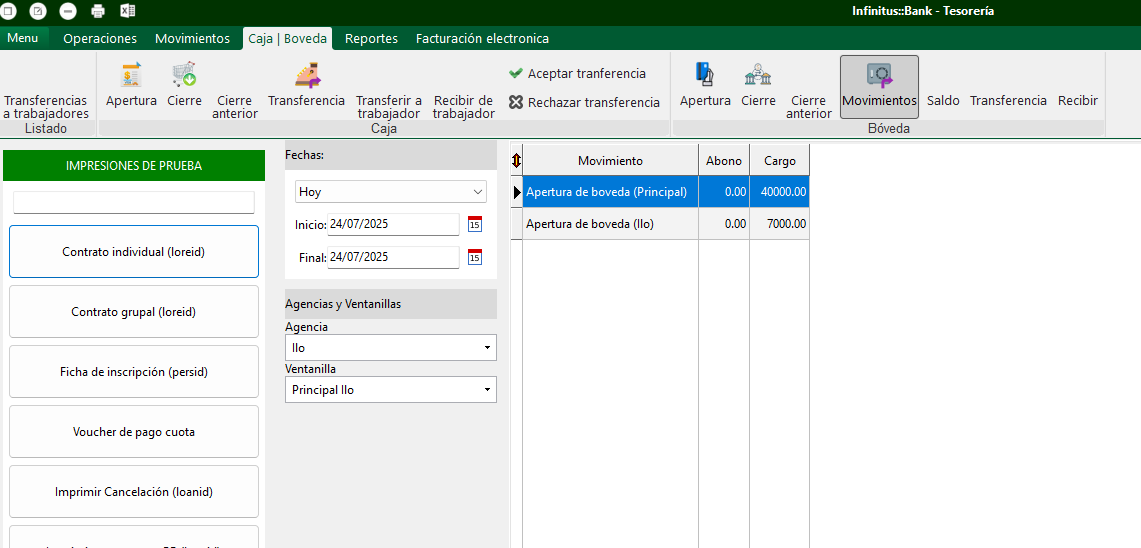Image resolution: width=1141 pixels, height=548 pixels.
Task: Click Aceptar tranferencia button
Action: [x=577, y=74]
